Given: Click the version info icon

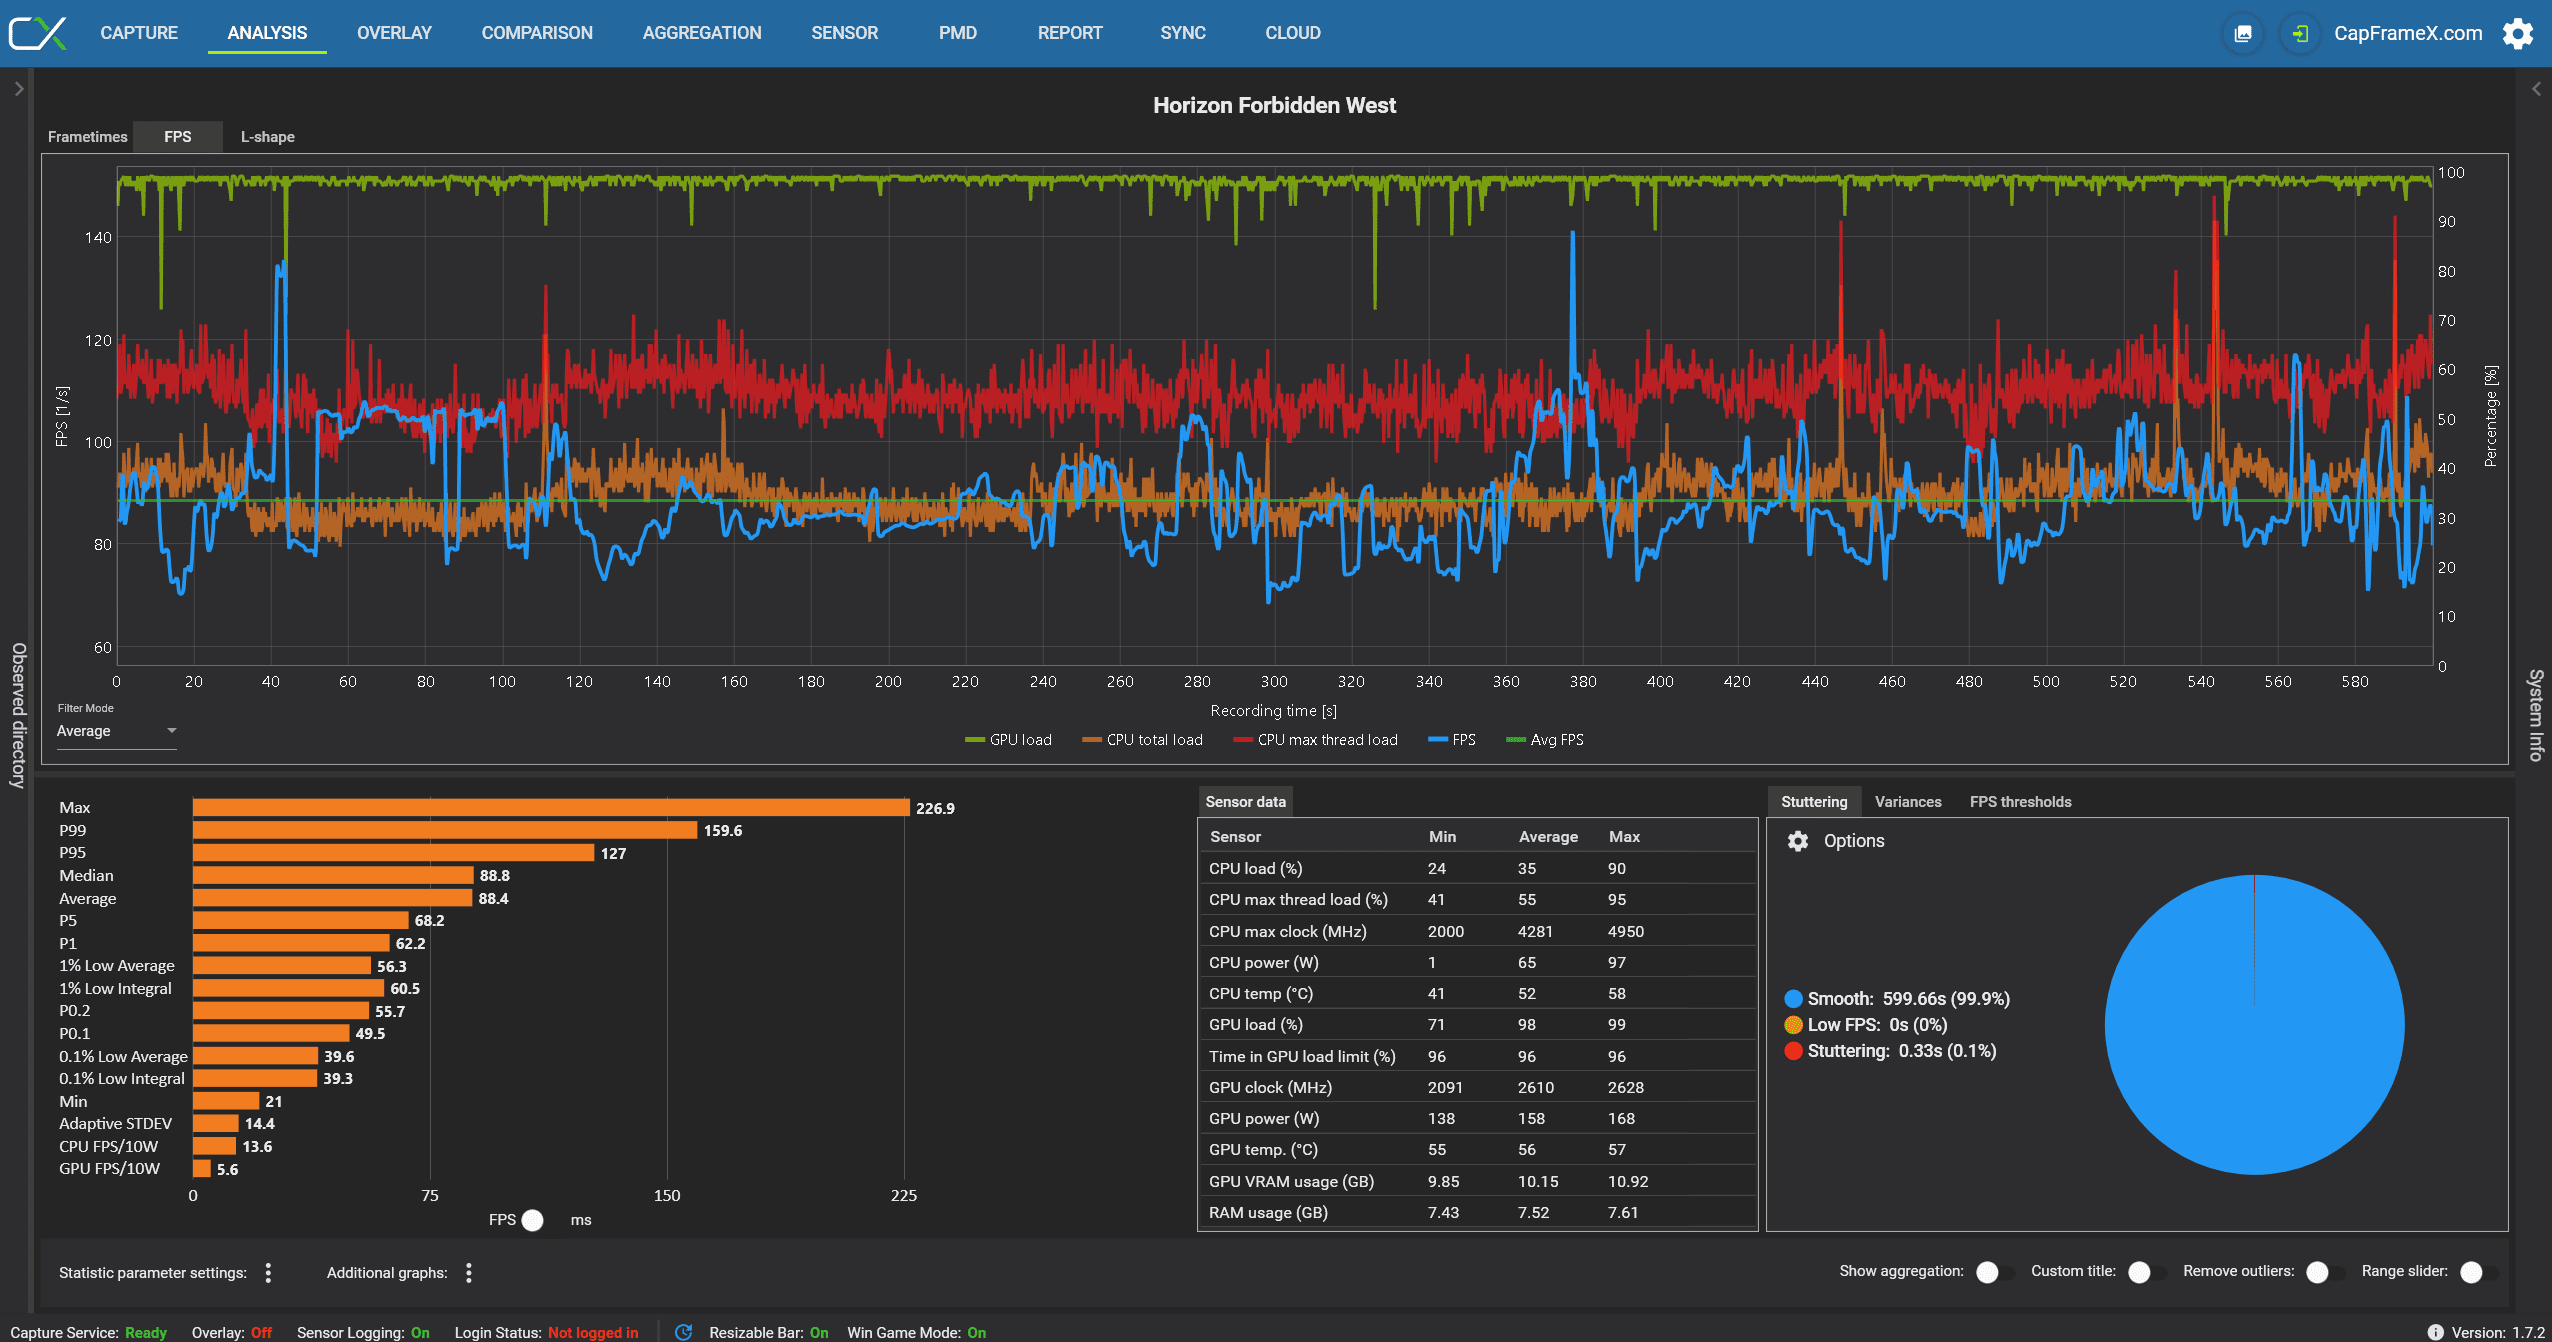Looking at the screenshot, I should coord(2436,1332).
